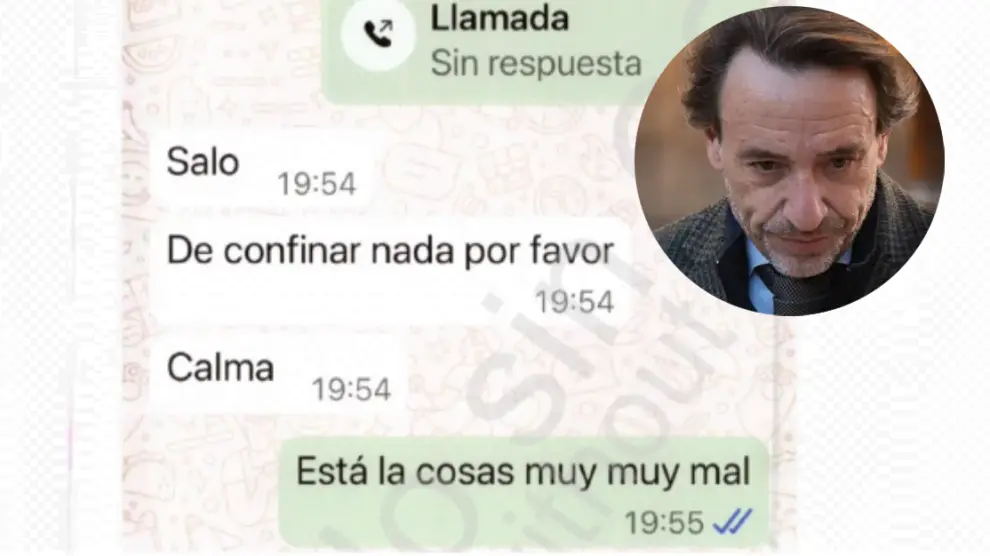Viewport: 990px width, 556px height.
Task: Click the 19:55 sent-message timestamp
Action: tap(664, 523)
